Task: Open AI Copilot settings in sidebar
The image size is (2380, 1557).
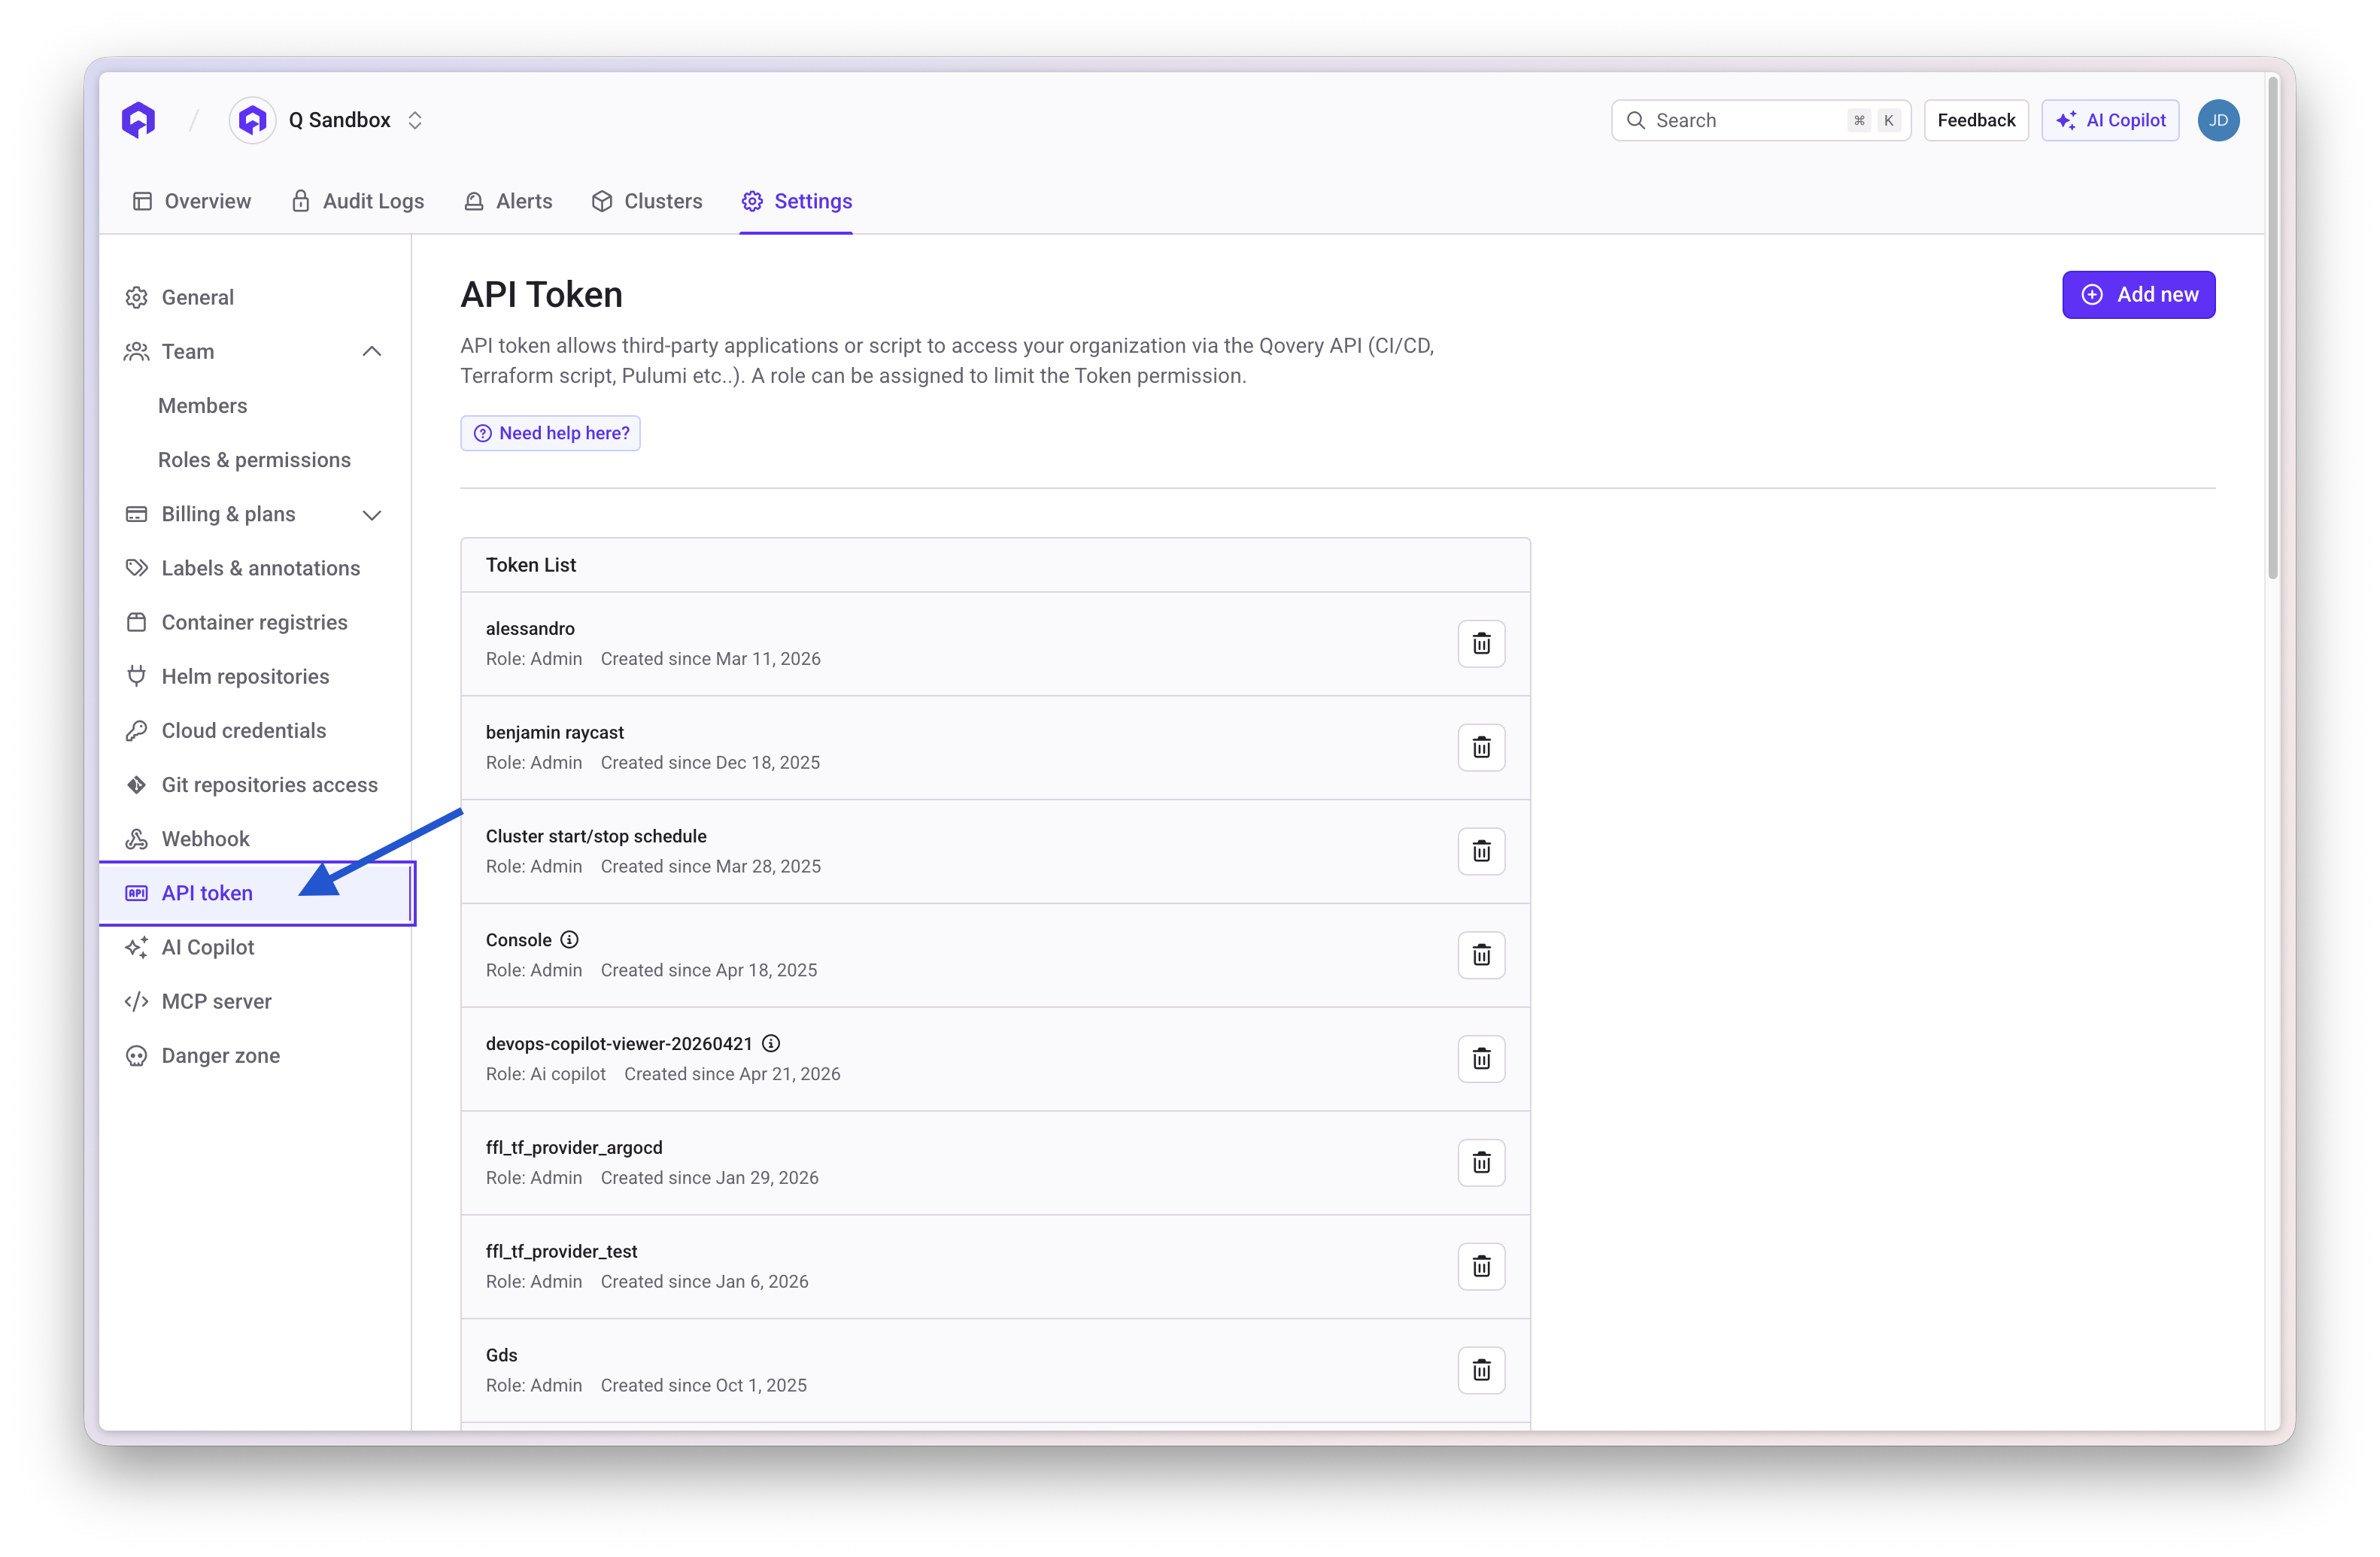Action: click(255, 947)
